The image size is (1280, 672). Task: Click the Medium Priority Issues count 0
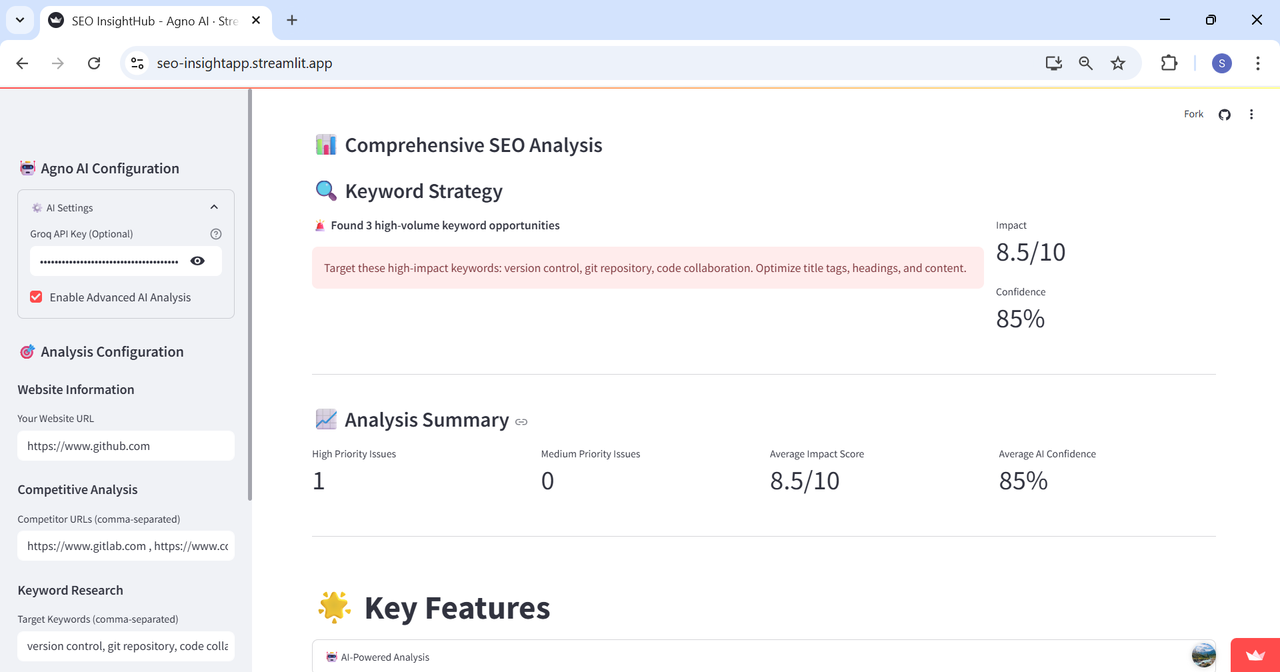tap(547, 481)
